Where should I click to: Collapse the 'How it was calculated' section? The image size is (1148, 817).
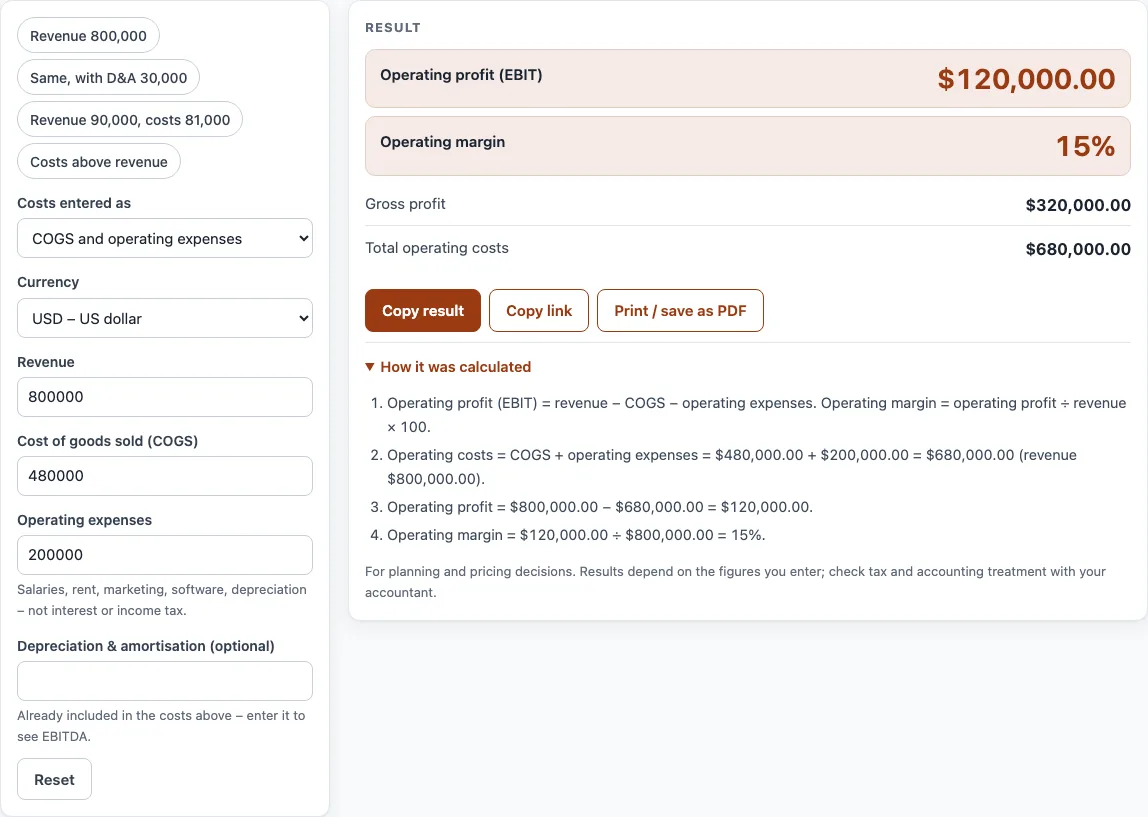pos(448,367)
